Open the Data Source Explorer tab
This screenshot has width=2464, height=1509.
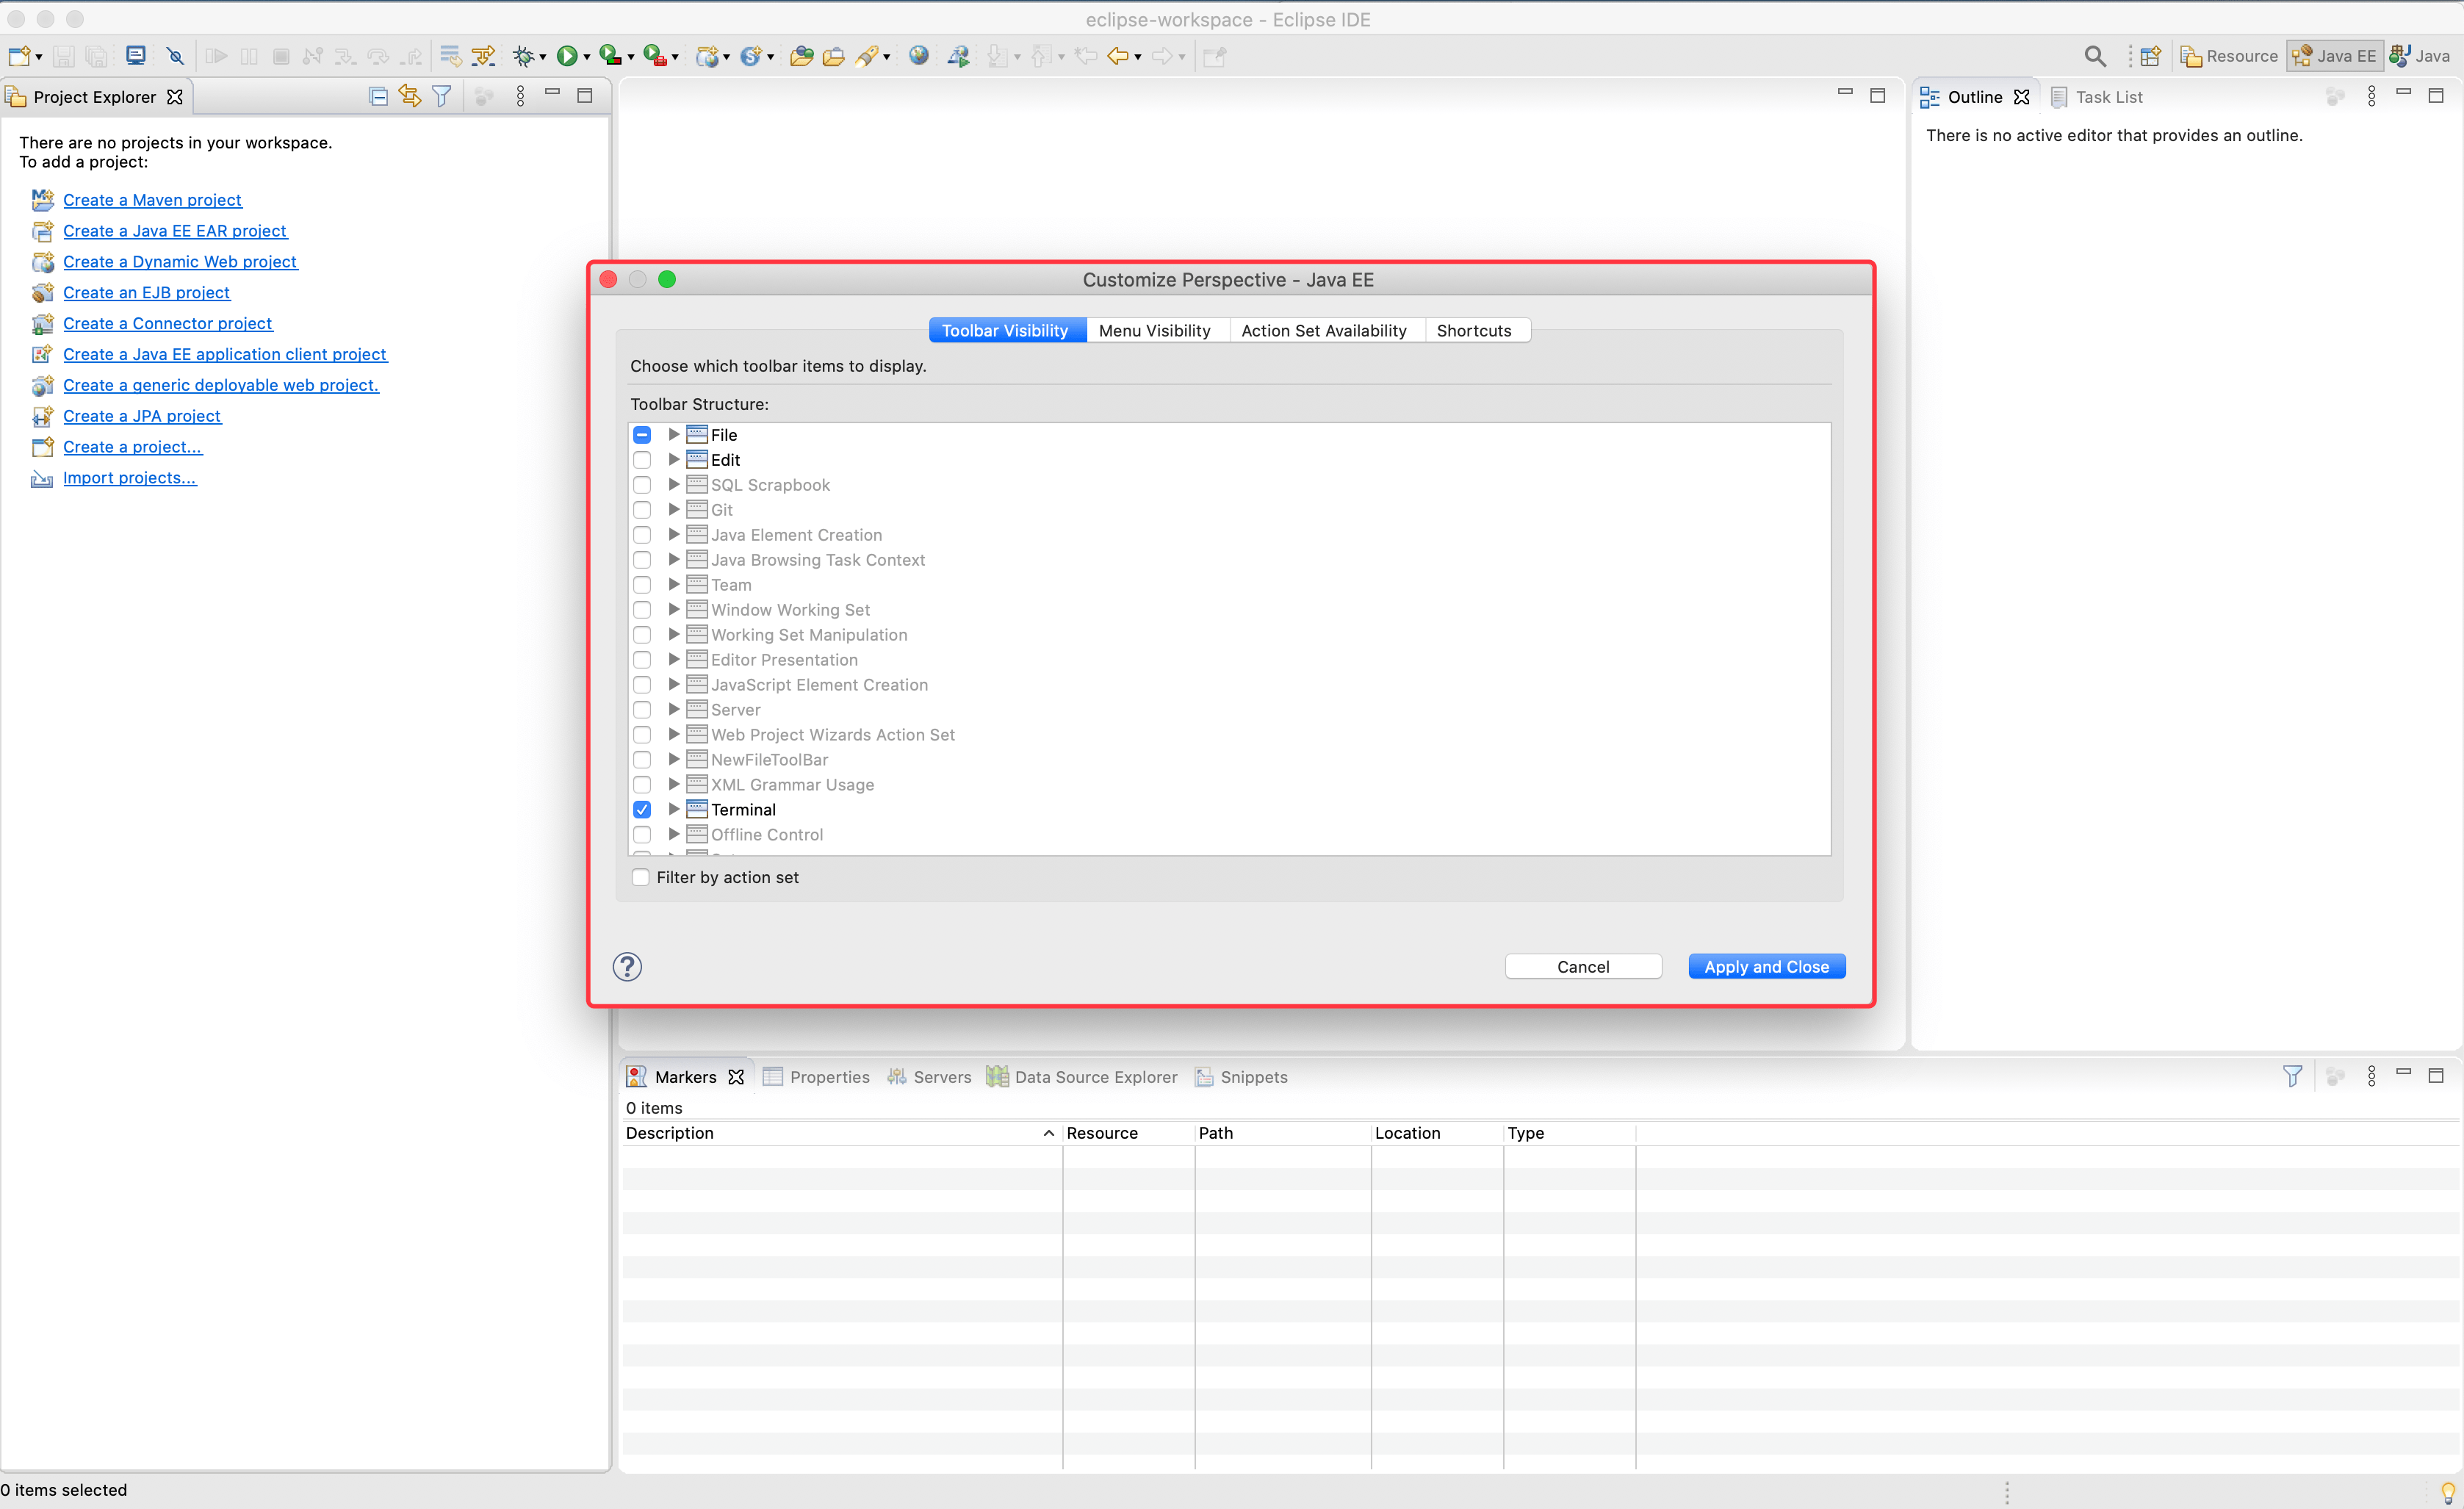click(1082, 1077)
